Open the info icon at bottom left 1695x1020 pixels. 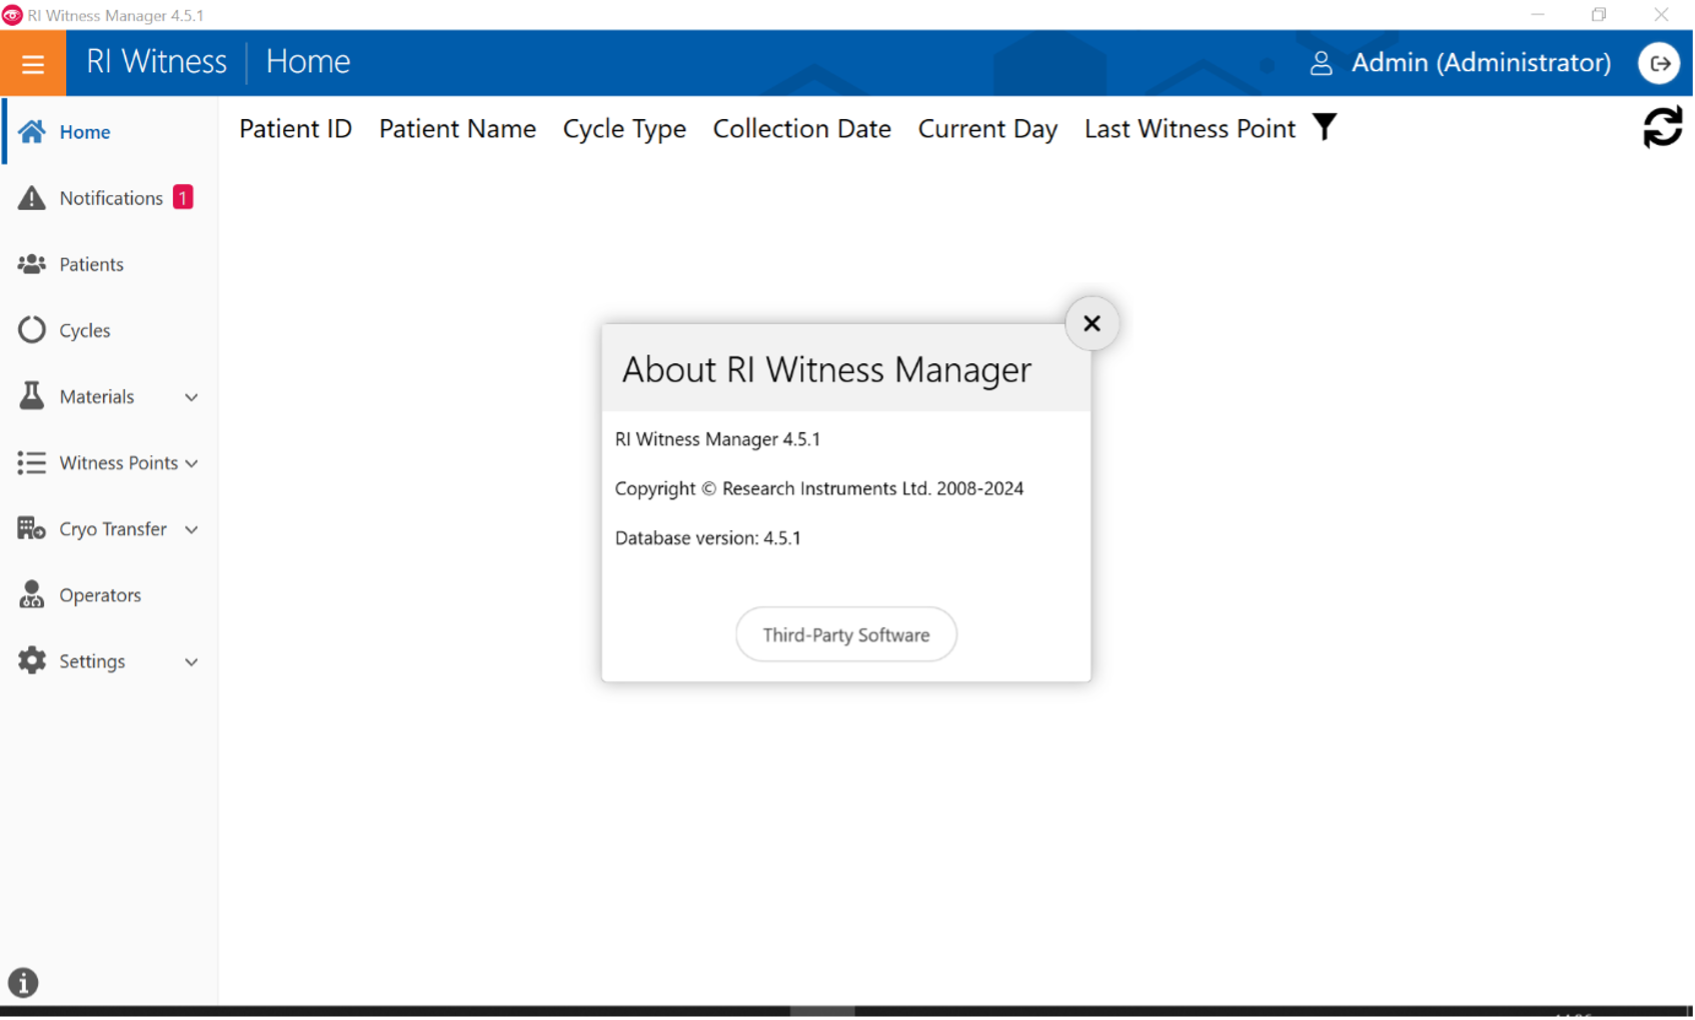pyautogui.click(x=23, y=982)
